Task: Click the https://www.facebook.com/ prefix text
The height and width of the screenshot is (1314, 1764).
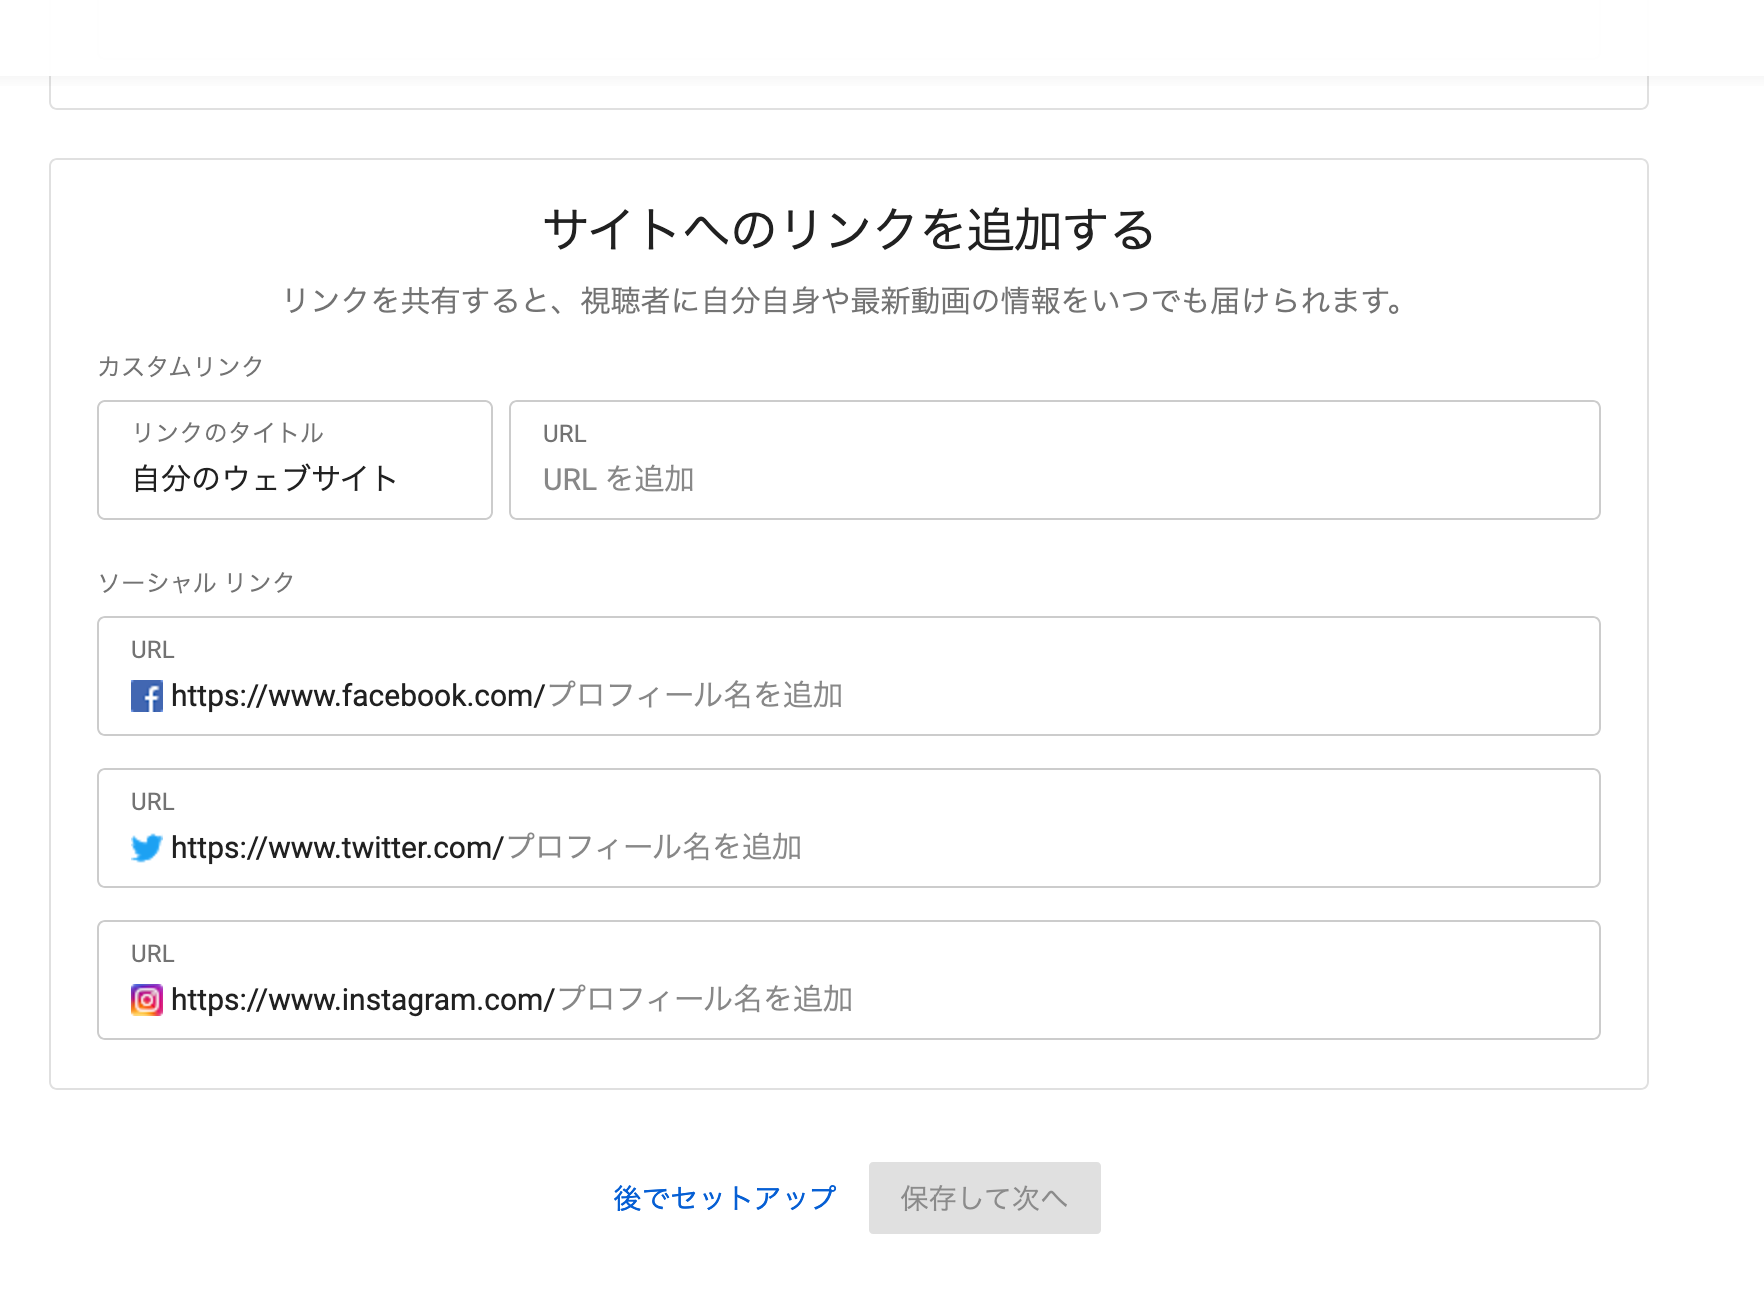Action: pyautogui.click(x=357, y=696)
